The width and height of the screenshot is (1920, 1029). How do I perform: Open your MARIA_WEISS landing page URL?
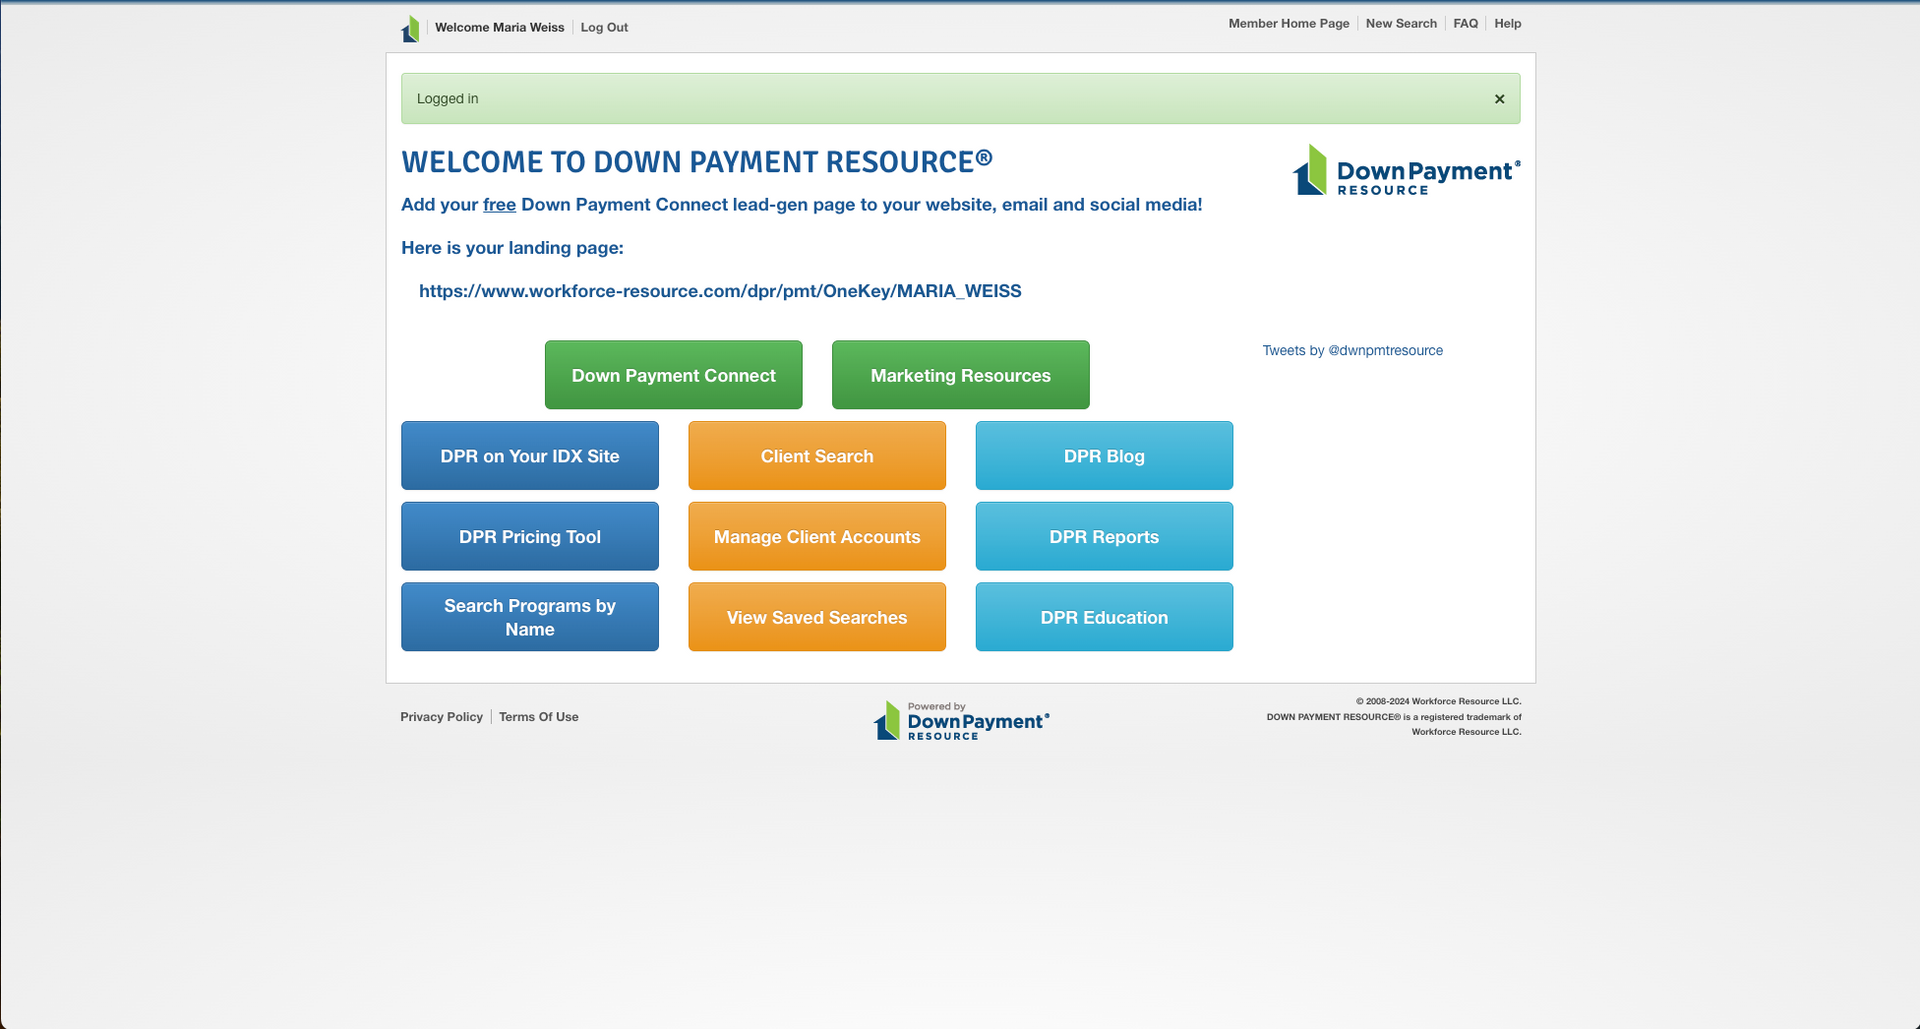point(720,291)
